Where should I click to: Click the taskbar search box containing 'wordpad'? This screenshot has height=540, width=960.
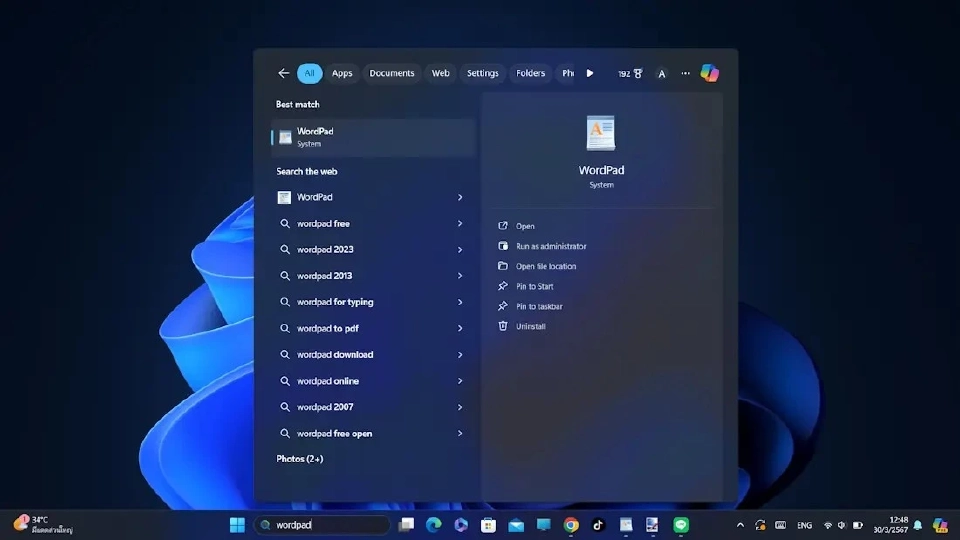[x=322, y=525]
